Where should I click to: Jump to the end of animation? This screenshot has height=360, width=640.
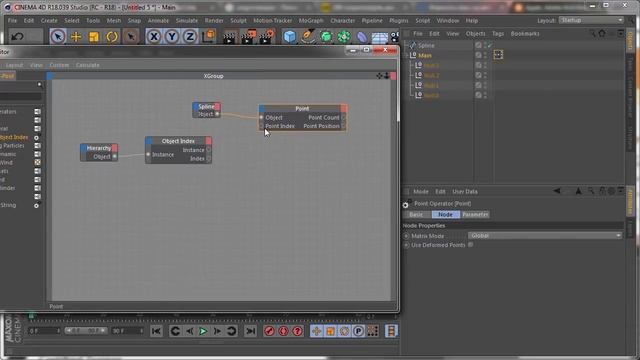(x=250, y=331)
